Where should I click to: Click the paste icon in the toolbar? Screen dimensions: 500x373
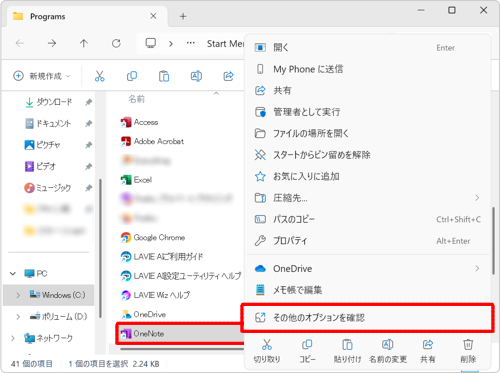(164, 76)
